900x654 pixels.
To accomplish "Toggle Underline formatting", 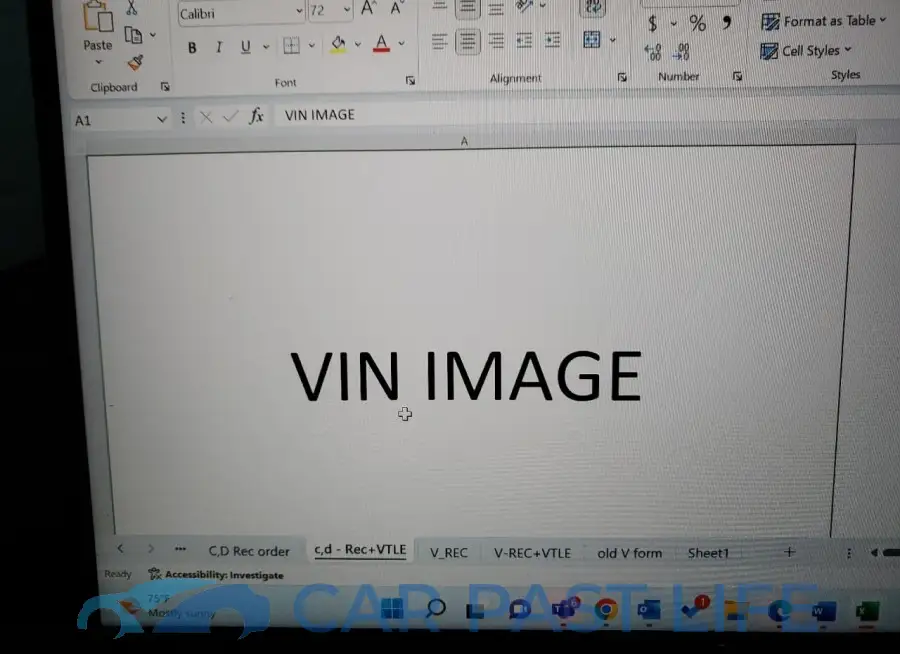I will click(246, 47).
